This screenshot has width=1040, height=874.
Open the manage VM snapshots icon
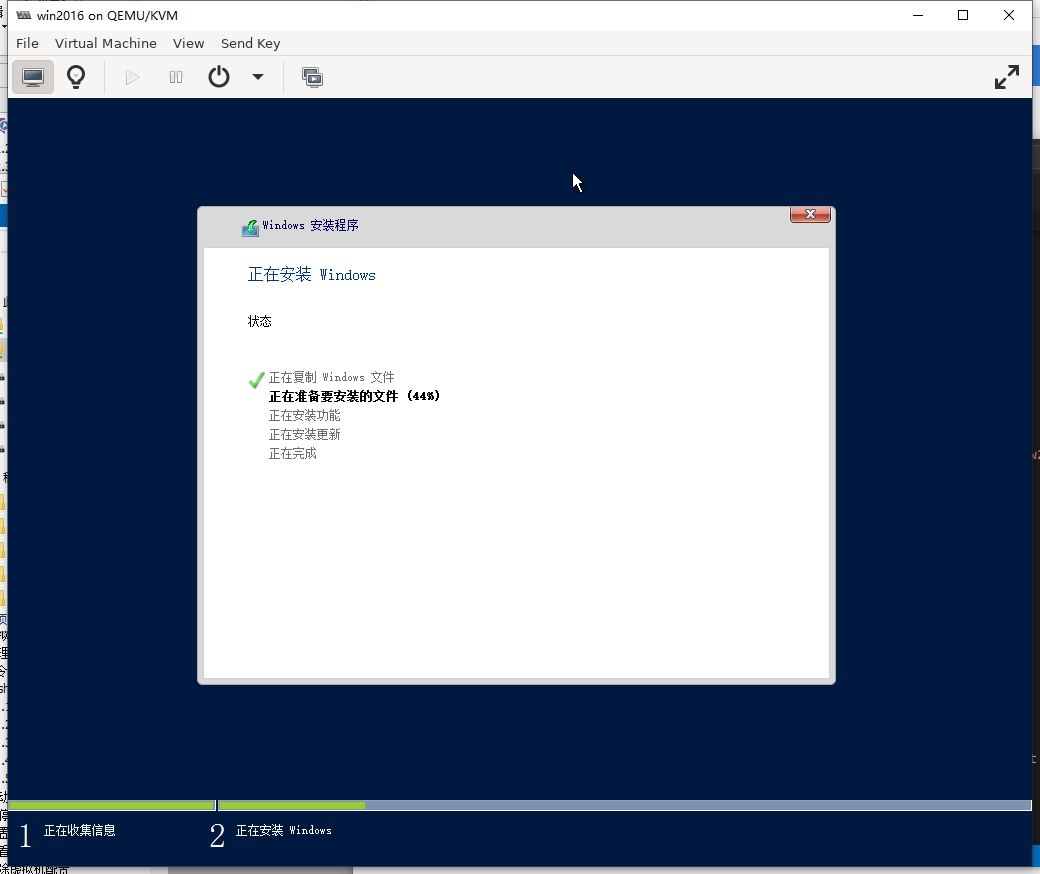coord(312,77)
